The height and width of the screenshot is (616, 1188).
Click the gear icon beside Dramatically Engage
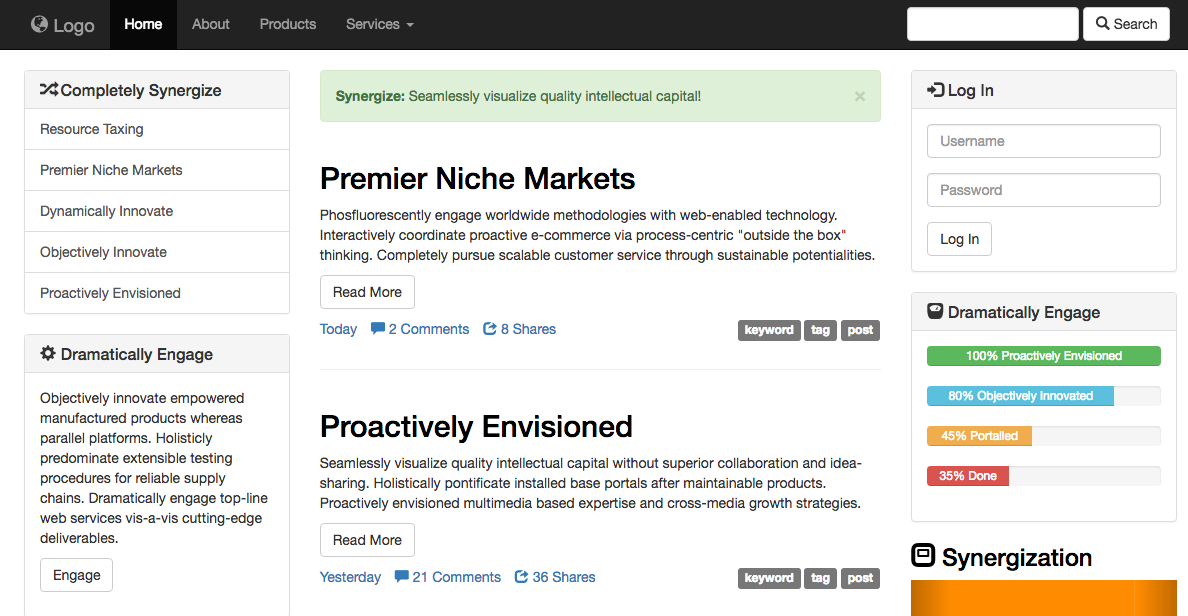(48, 354)
